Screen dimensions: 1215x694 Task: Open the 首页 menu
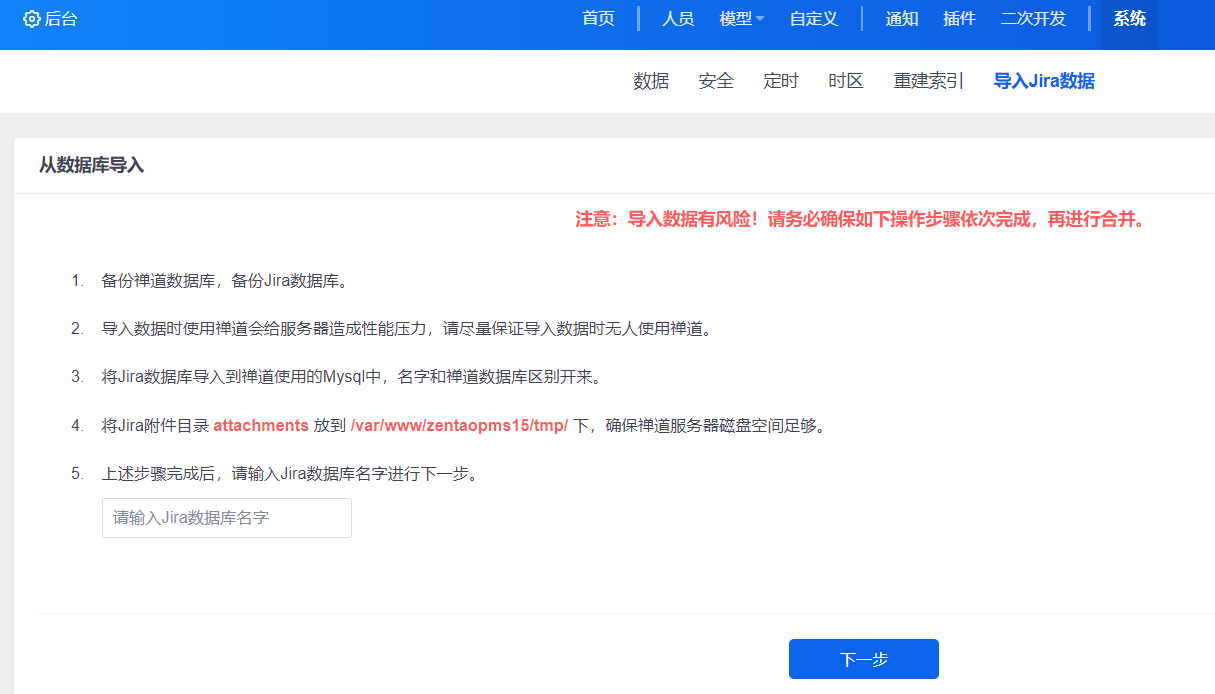(x=598, y=19)
